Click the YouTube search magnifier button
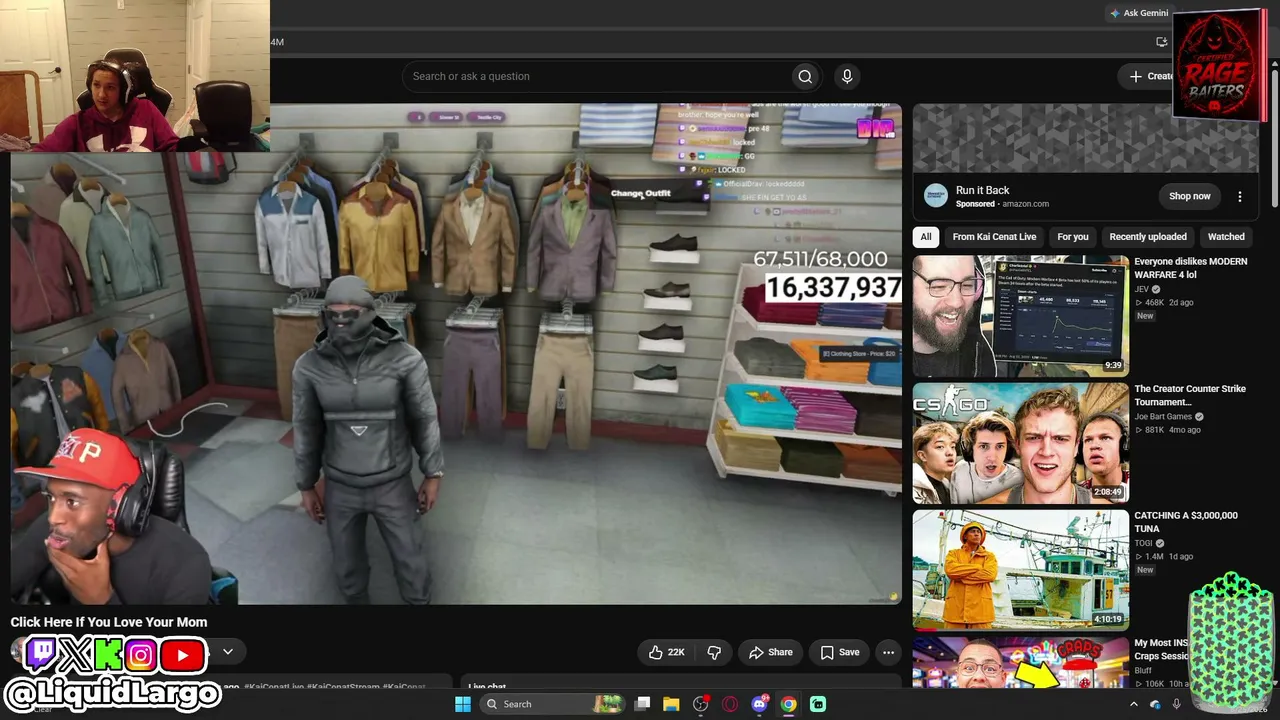1280x720 pixels. tap(805, 76)
